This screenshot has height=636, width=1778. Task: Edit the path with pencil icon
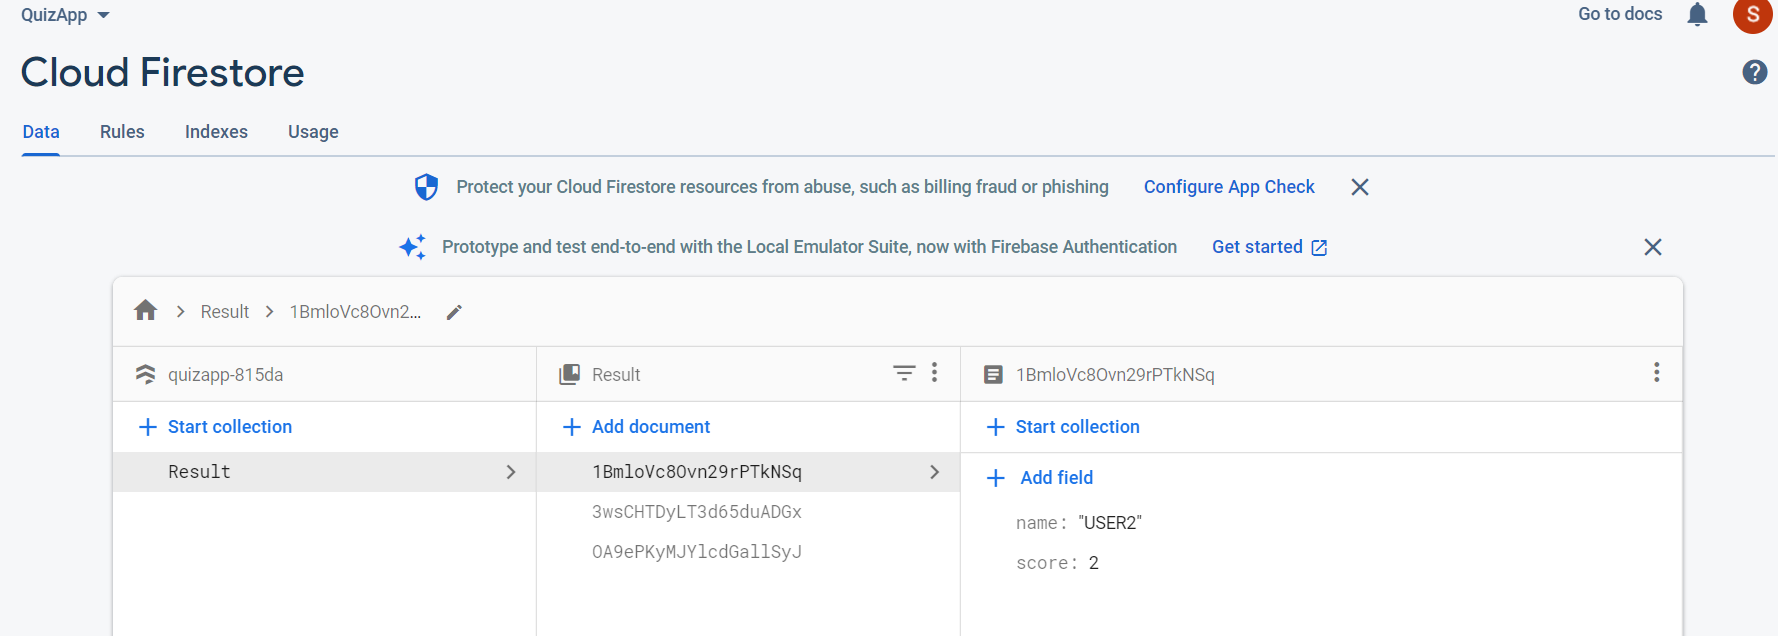454,312
